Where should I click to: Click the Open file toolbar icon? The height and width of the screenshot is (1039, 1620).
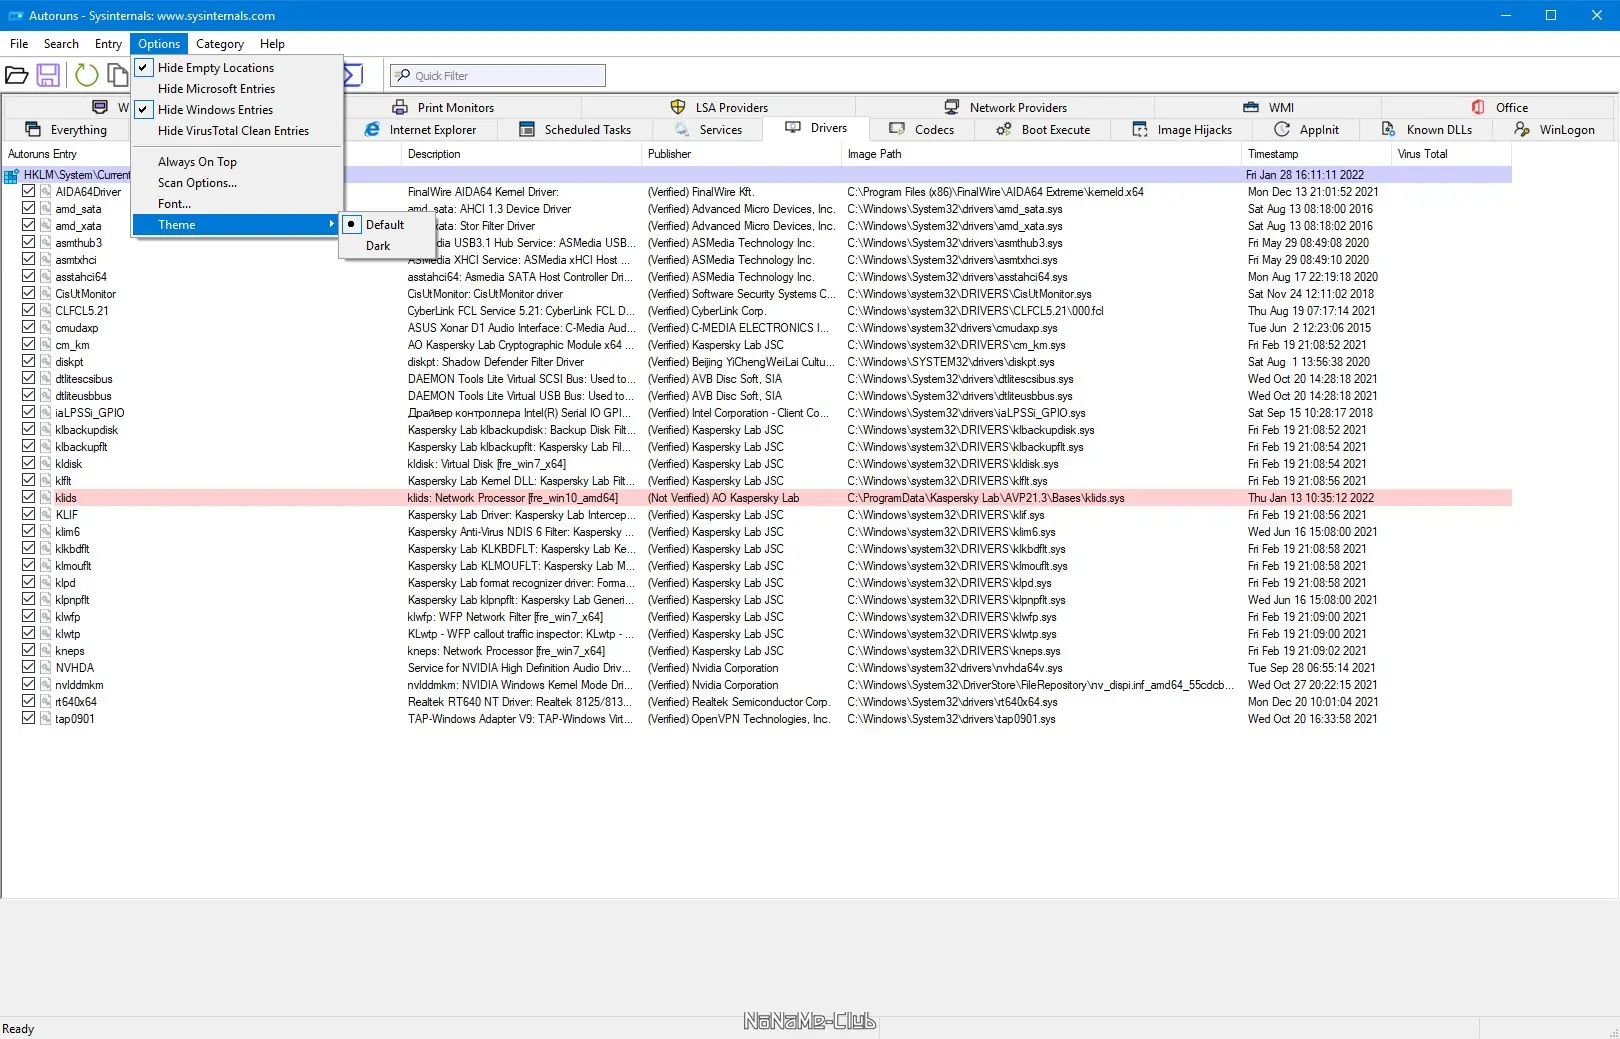point(17,75)
